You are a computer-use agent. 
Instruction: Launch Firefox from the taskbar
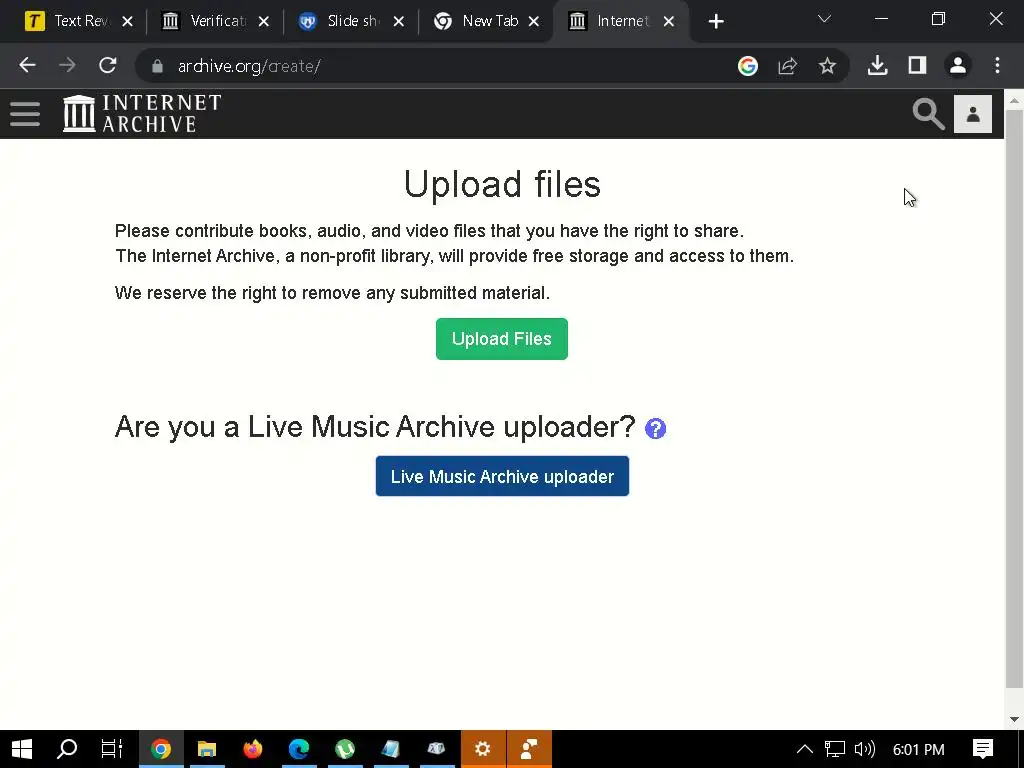point(253,749)
